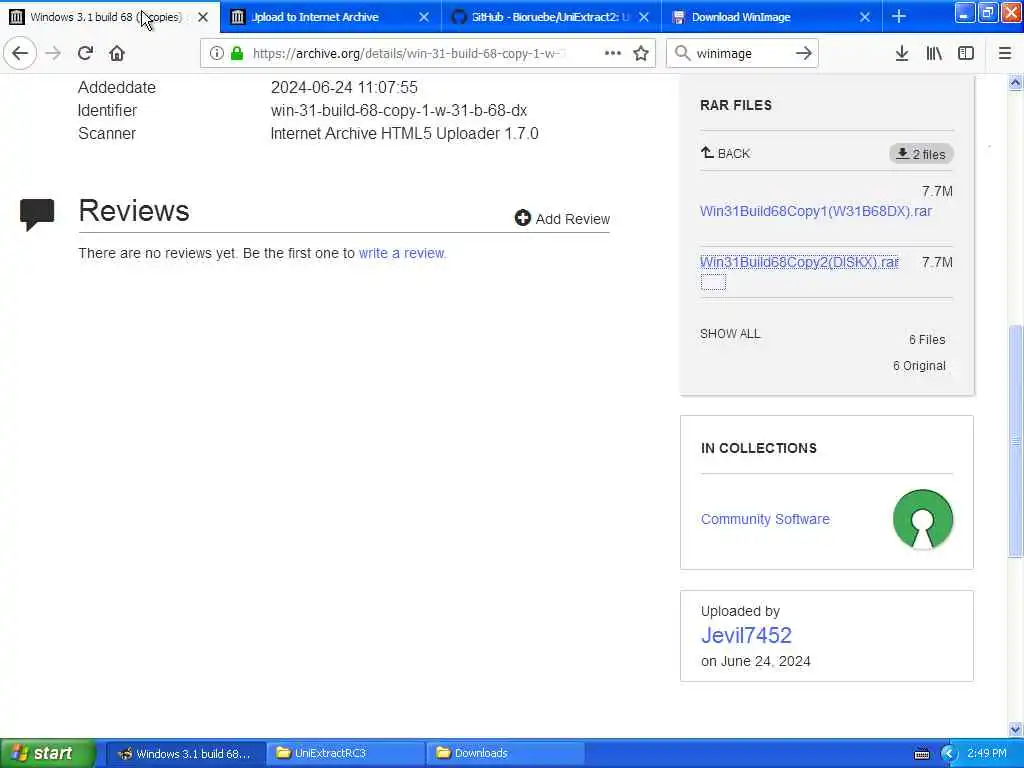Click the Reviews speech bubble icon
This screenshot has height=768, width=1024.
point(37,214)
